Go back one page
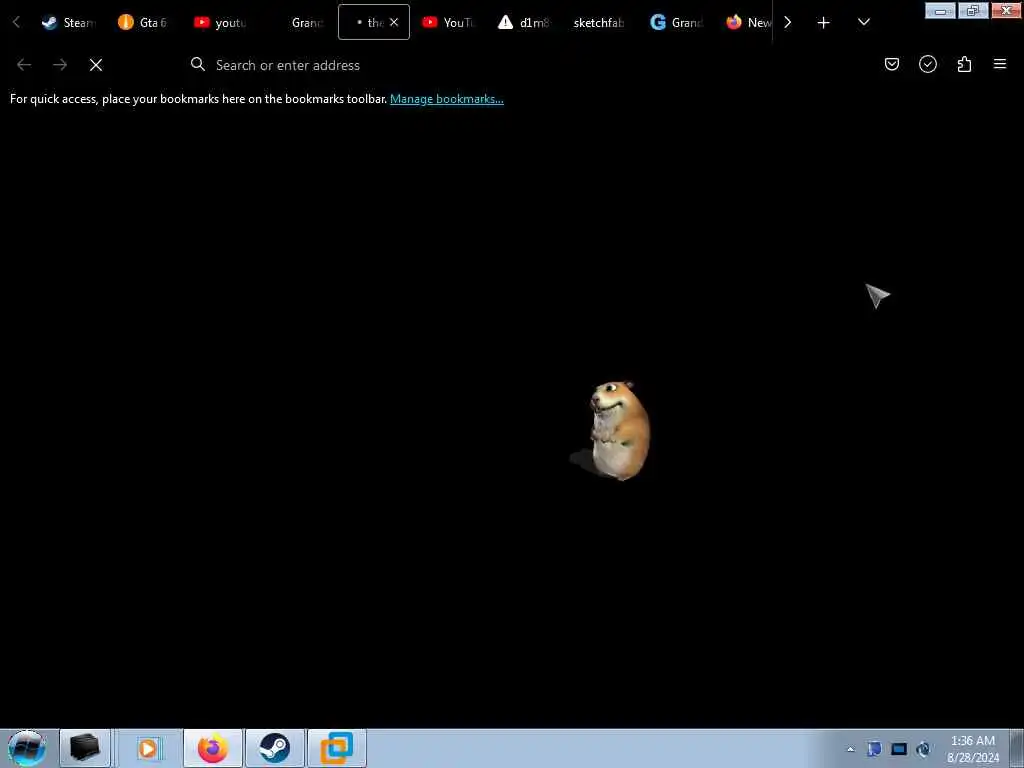 tap(24, 65)
